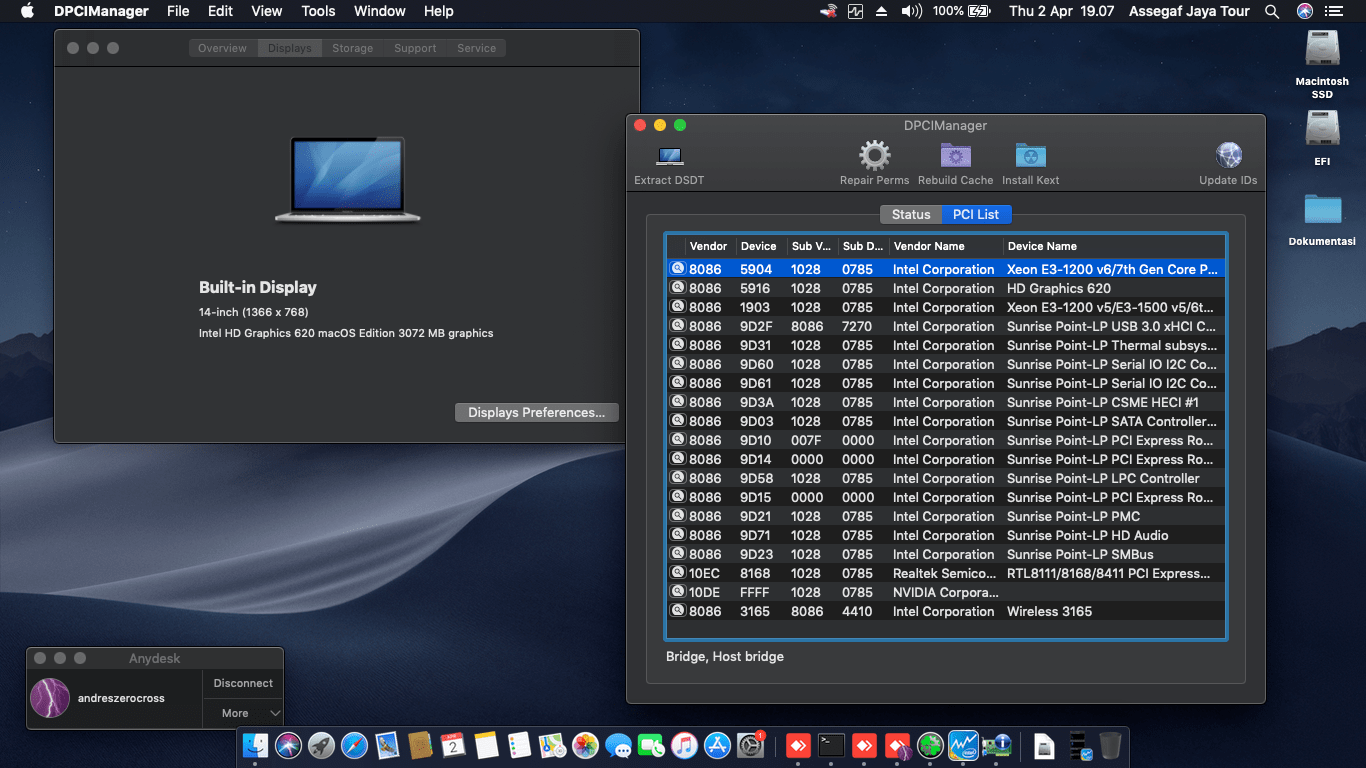Open the Calendar app in Dock
Screen dimensions: 1366x768
(x=453, y=745)
